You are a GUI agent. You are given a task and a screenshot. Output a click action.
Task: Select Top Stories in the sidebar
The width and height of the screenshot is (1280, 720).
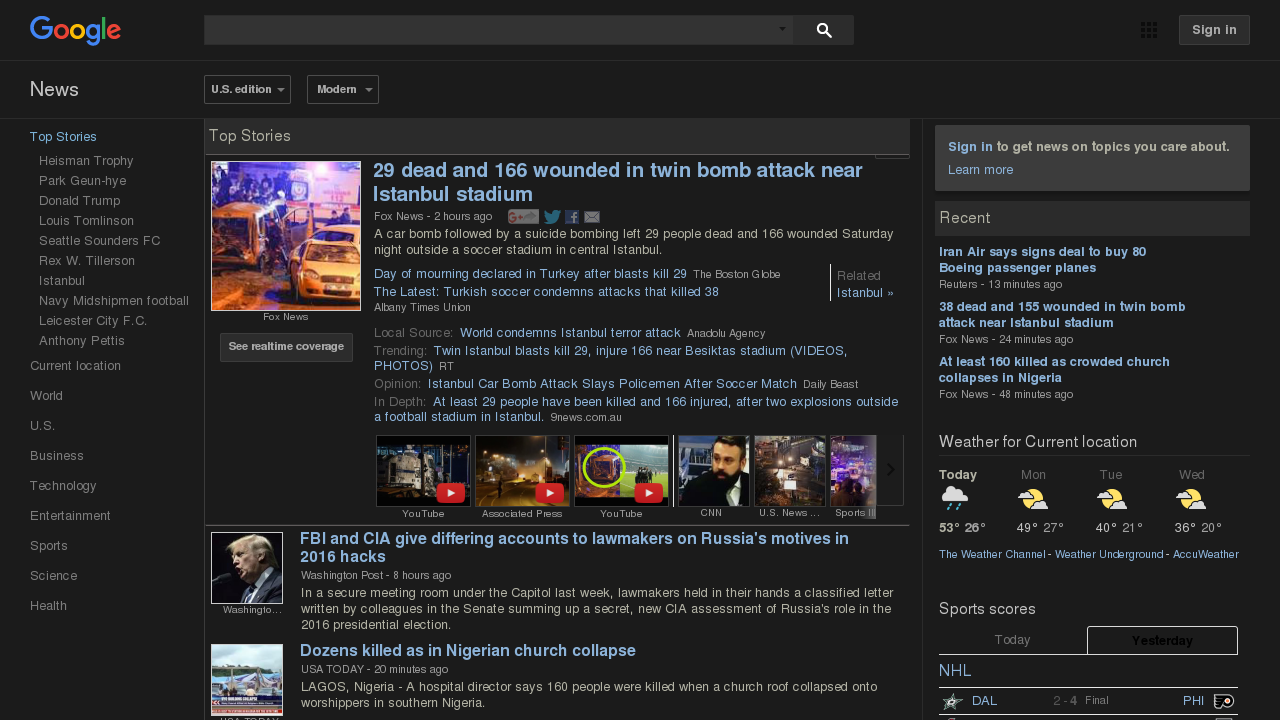[63, 137]
